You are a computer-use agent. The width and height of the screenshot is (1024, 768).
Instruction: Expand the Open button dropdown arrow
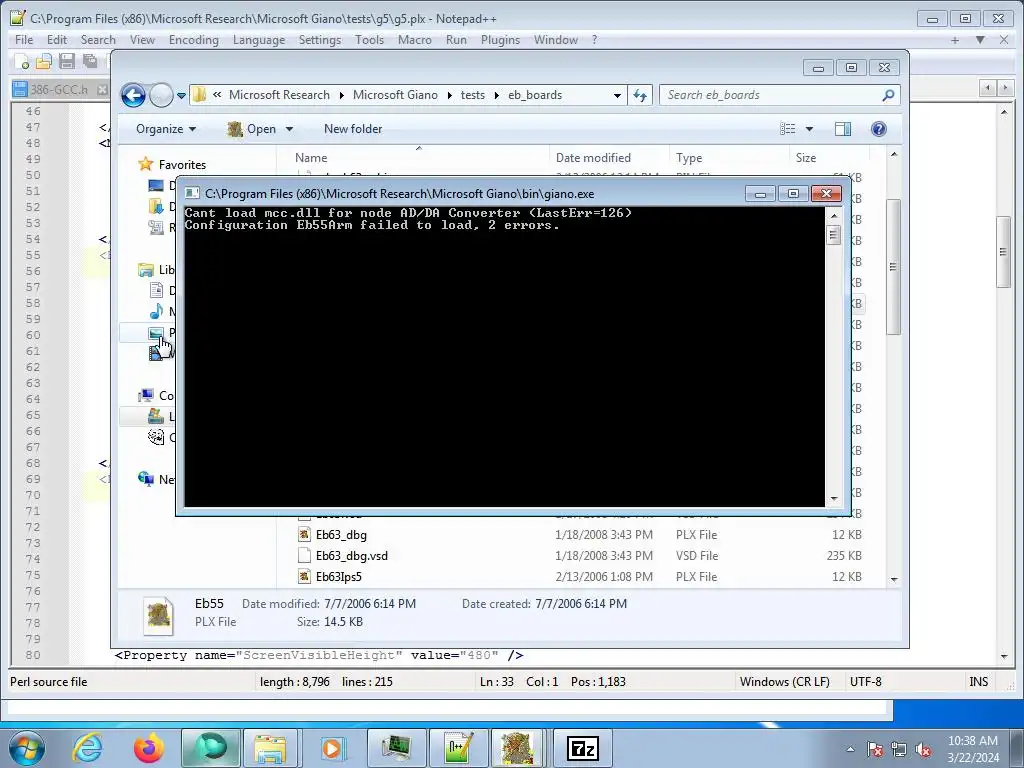tap(289, 129)
